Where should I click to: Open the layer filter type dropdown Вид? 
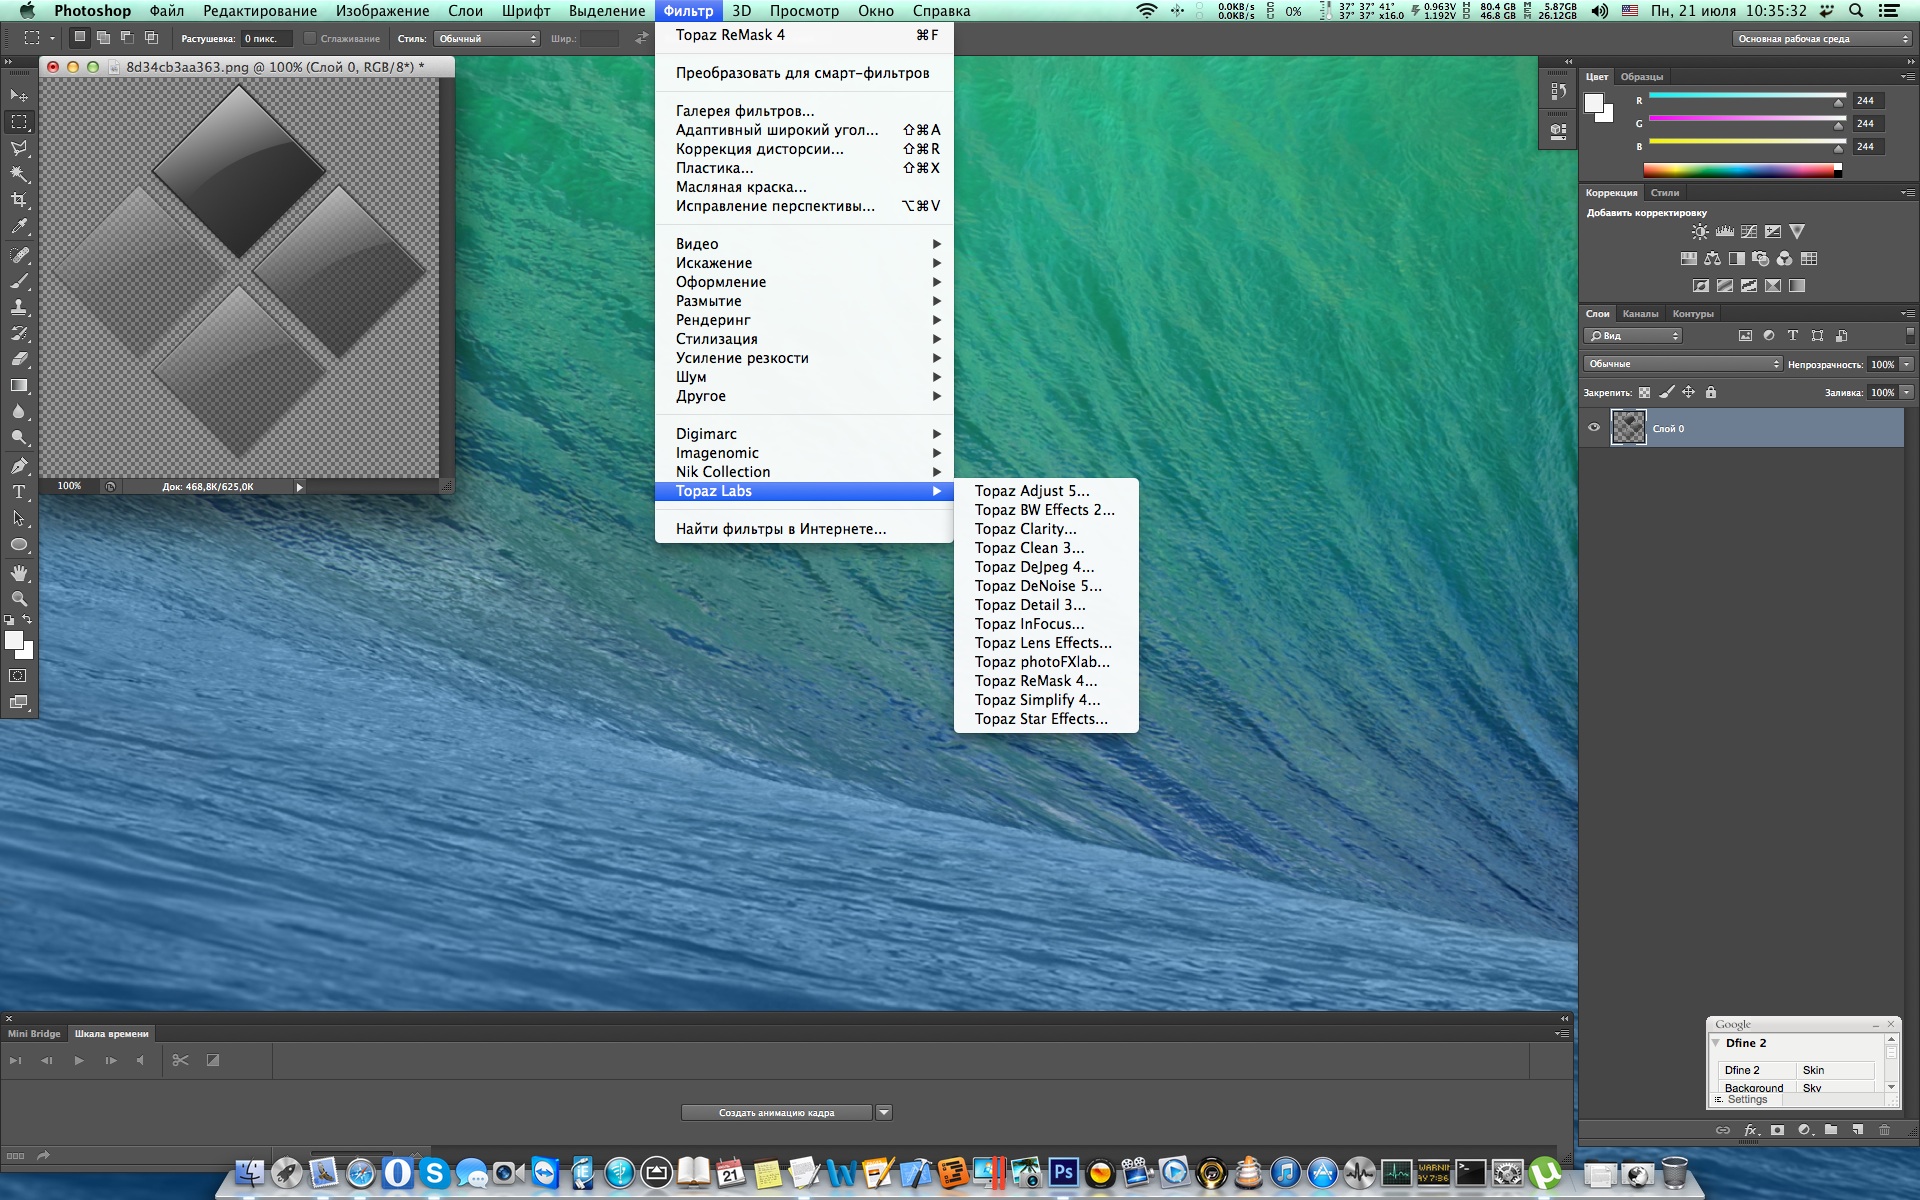point(1633,336)
